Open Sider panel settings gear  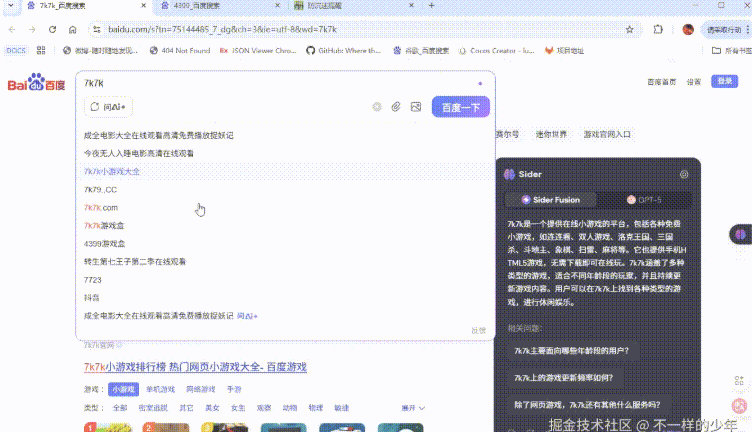point(684,175)
